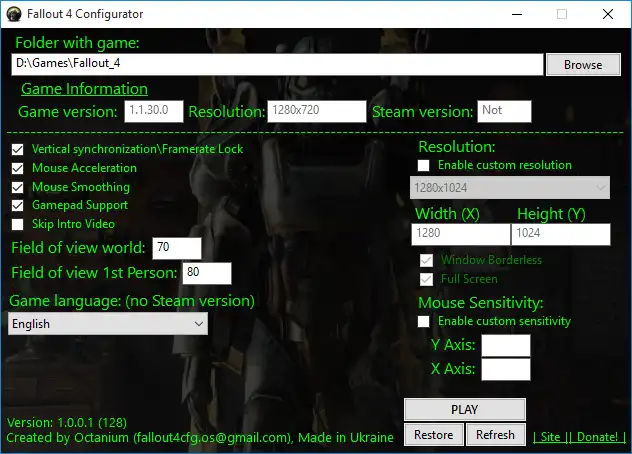Disable the Mouse Smoothing checkbox

pos(18,187)
